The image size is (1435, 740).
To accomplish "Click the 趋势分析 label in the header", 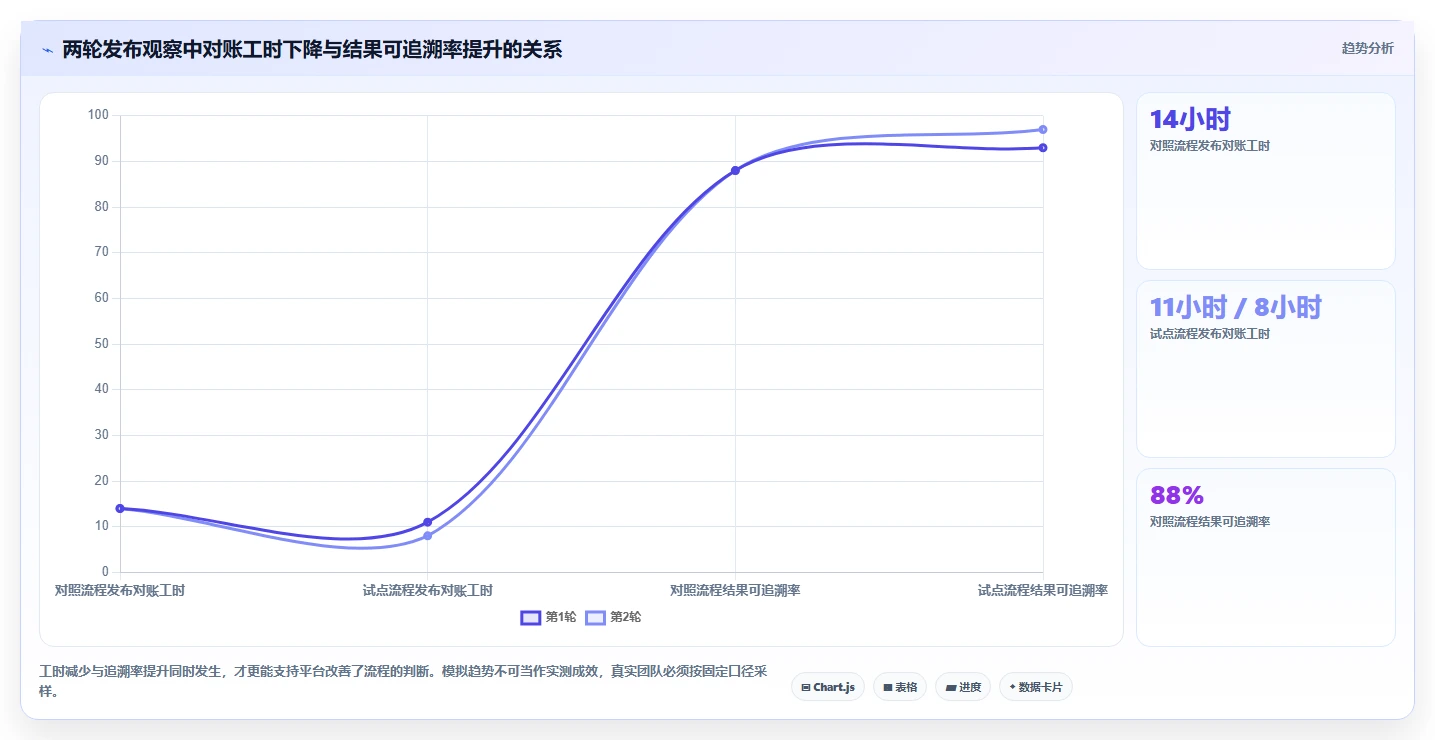I will point(1367,48).
